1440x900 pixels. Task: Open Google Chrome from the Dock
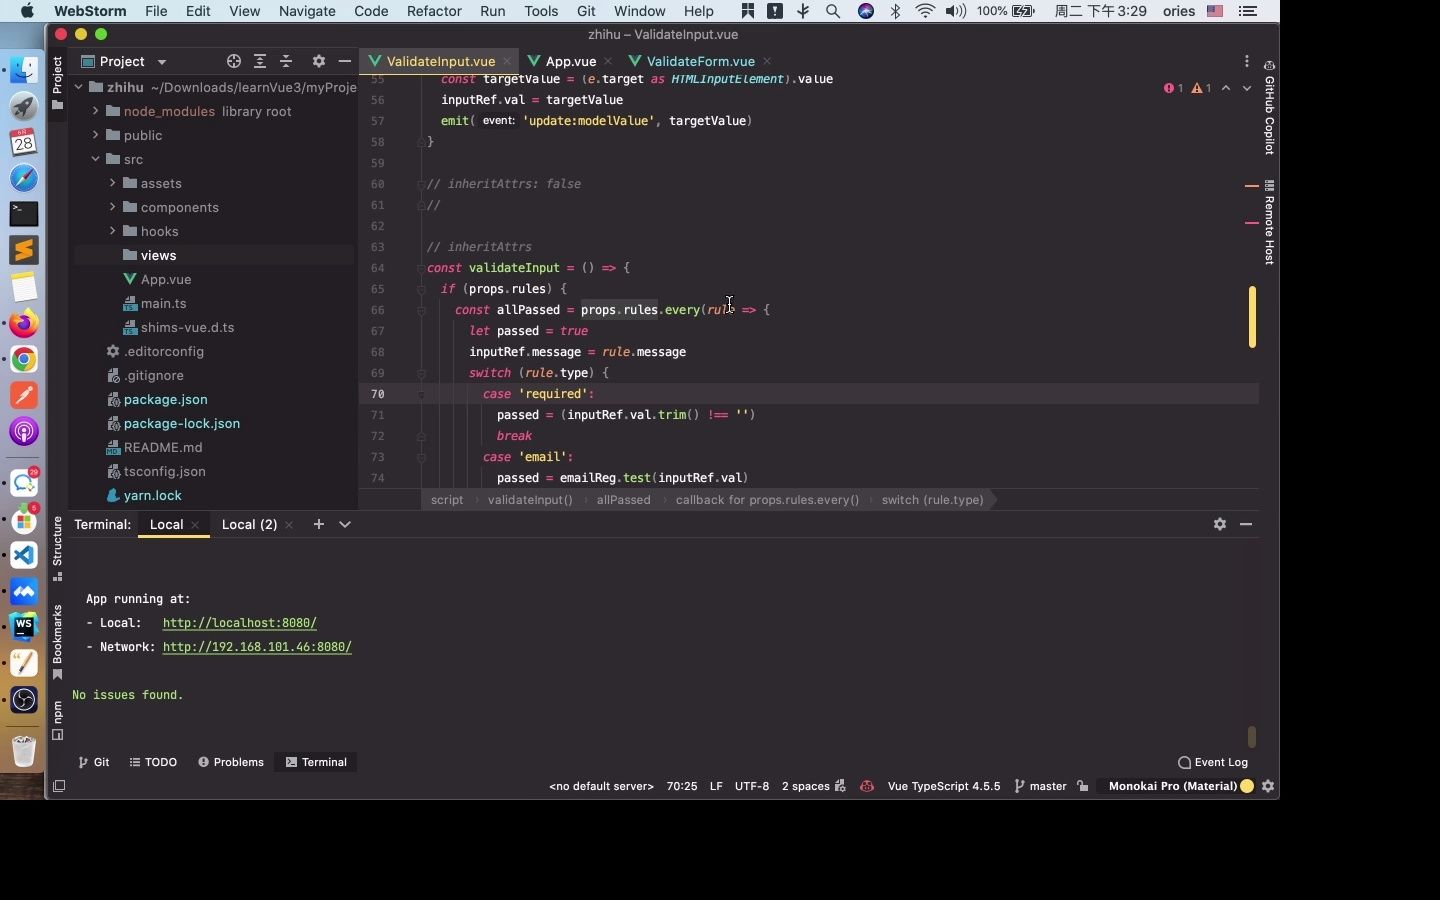(24, 359)
